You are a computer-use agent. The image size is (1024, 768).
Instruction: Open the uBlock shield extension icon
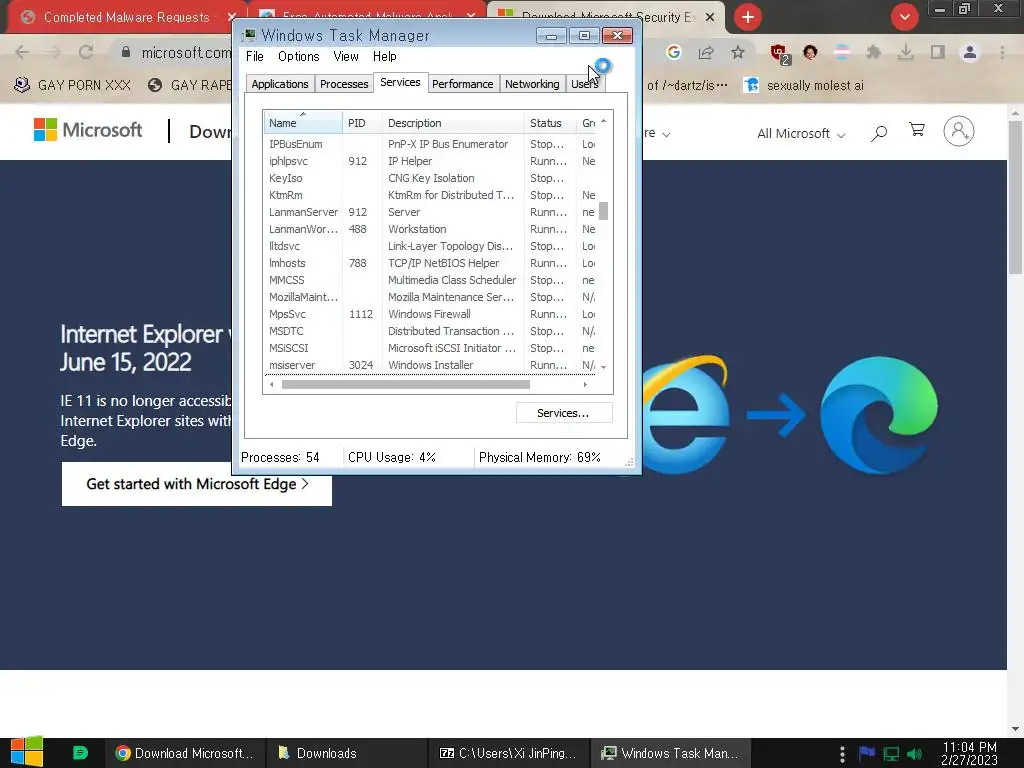tap(778, 53)
